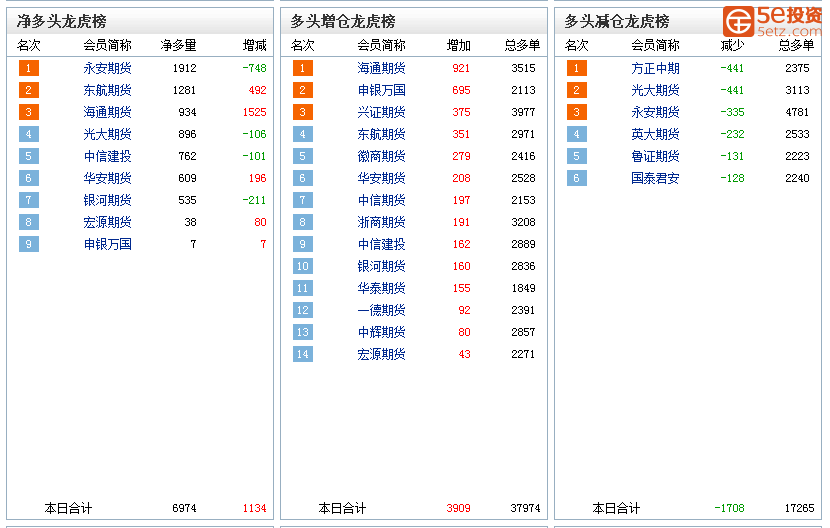830x528 pixels.
Task: Open 方正中期 link in 多头减仓龙虎榜
Action: coord(655,68)
